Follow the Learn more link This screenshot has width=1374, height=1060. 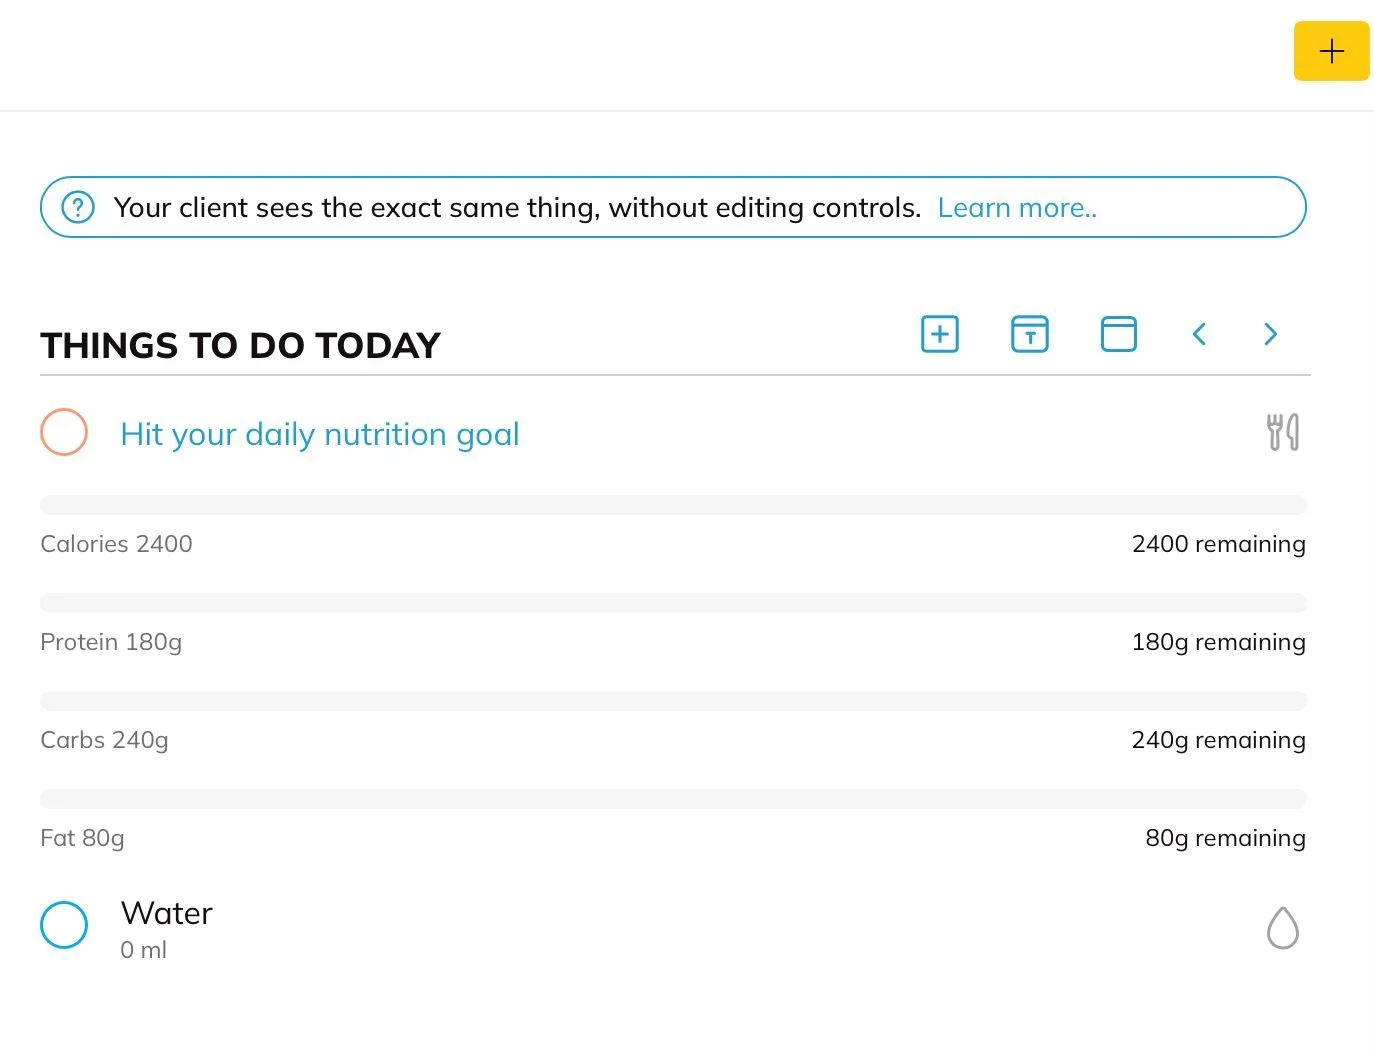click(1017, 208)
